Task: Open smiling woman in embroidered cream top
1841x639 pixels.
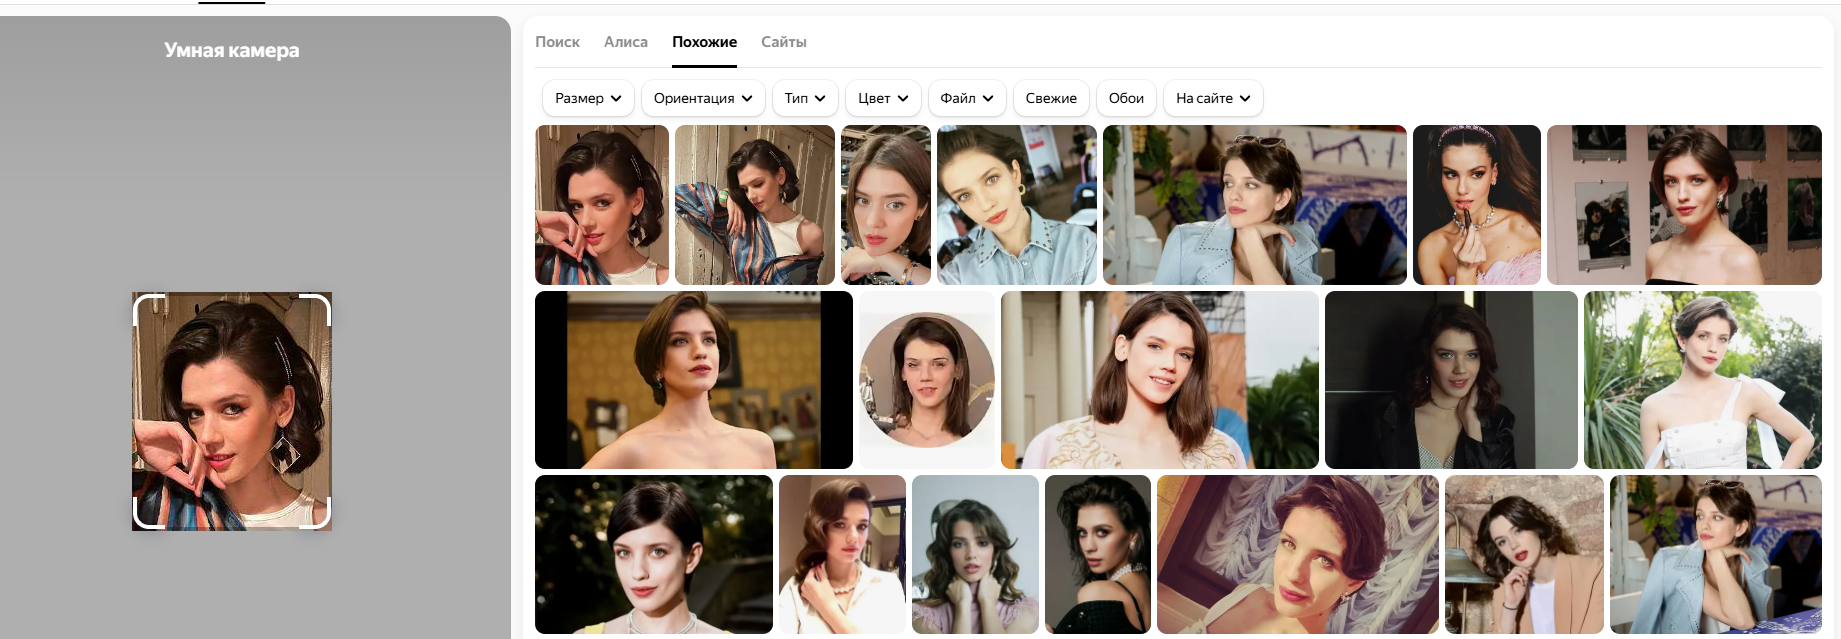Action: pyautogui.click(x=1160, y=380)
